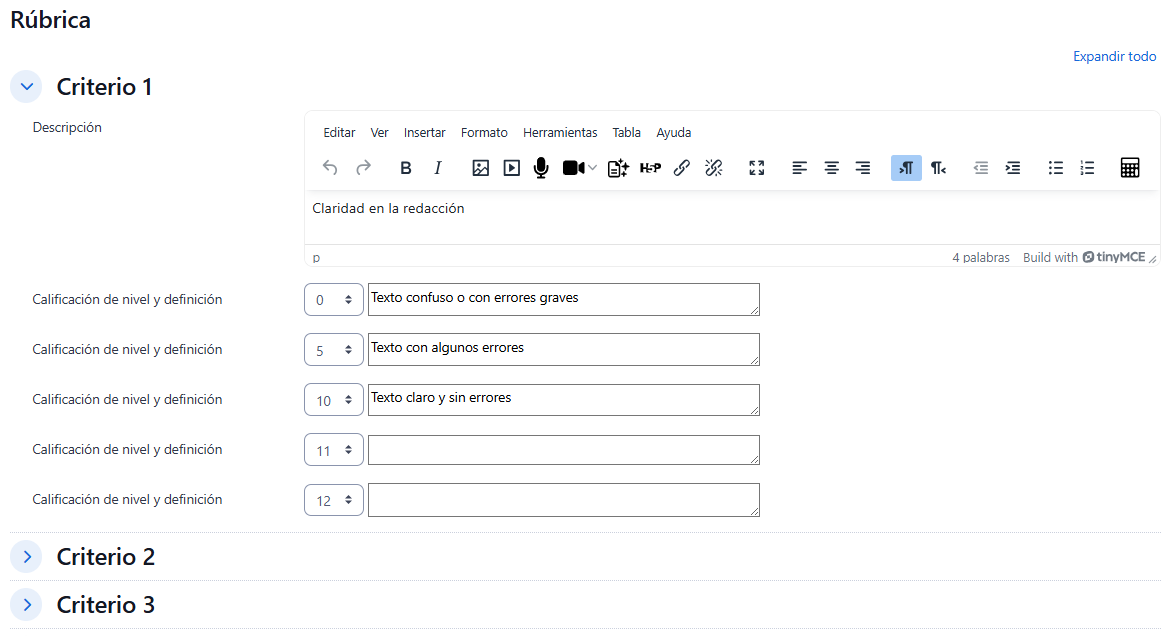Insert an image using the toolbar icon
The image size is (1174, 636).
[x=480, y=168]
